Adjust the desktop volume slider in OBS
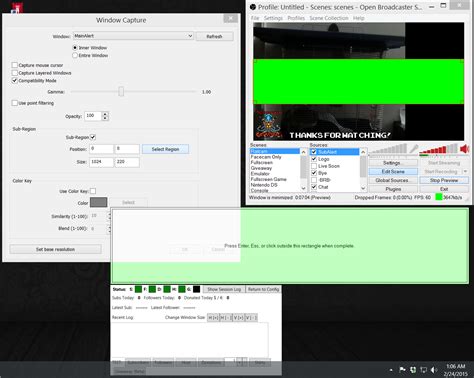The height and width of the screenshot is (378, 474). (439, 149)
